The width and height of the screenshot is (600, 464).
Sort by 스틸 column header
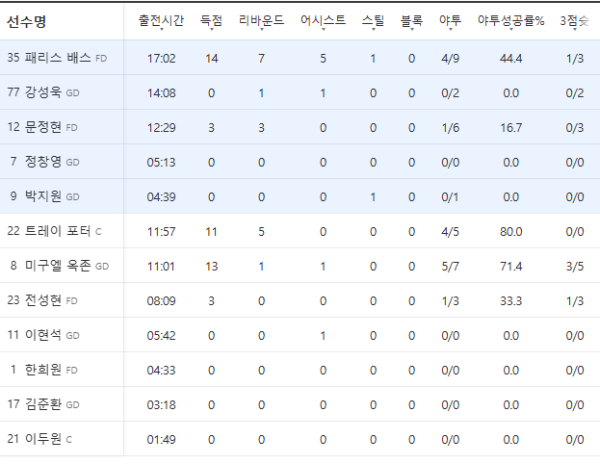click(373, 20)
